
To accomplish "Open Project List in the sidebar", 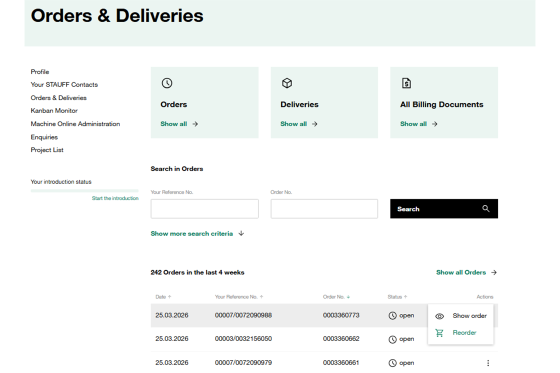I will [x=47, y=150].
